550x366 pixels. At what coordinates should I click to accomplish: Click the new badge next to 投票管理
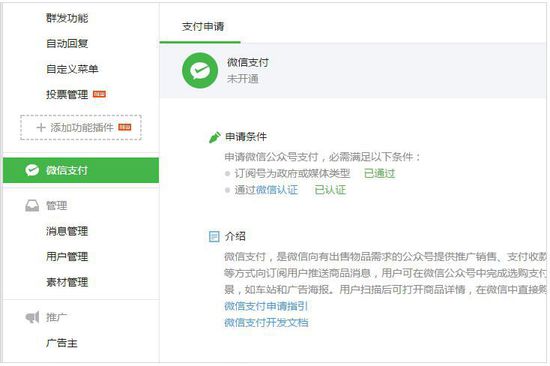pos(99,94)
